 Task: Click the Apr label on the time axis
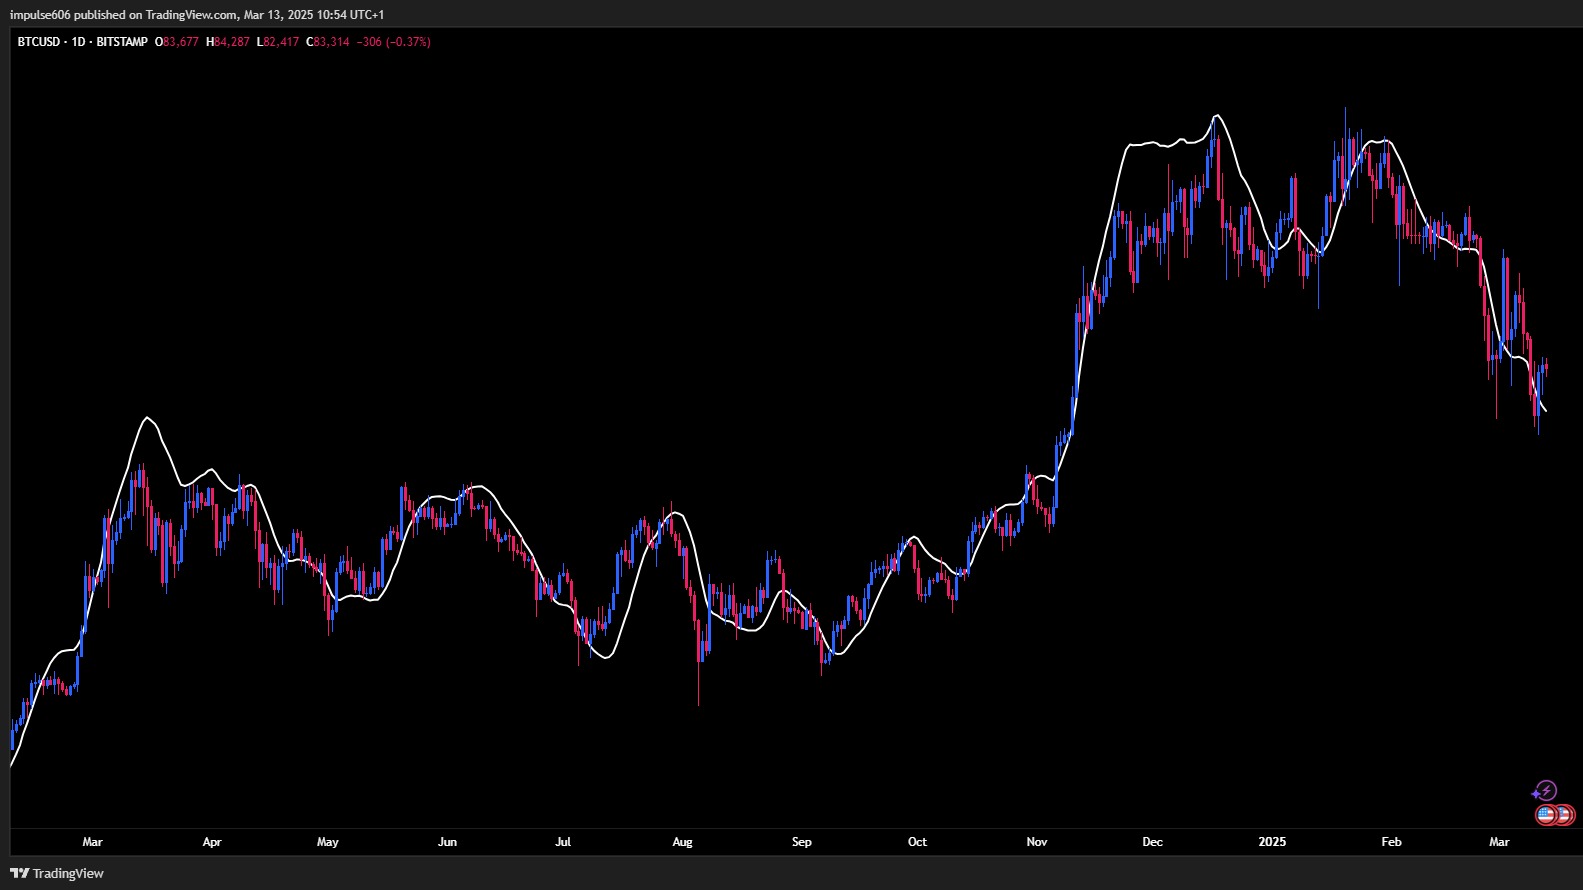tap(212, 842)
